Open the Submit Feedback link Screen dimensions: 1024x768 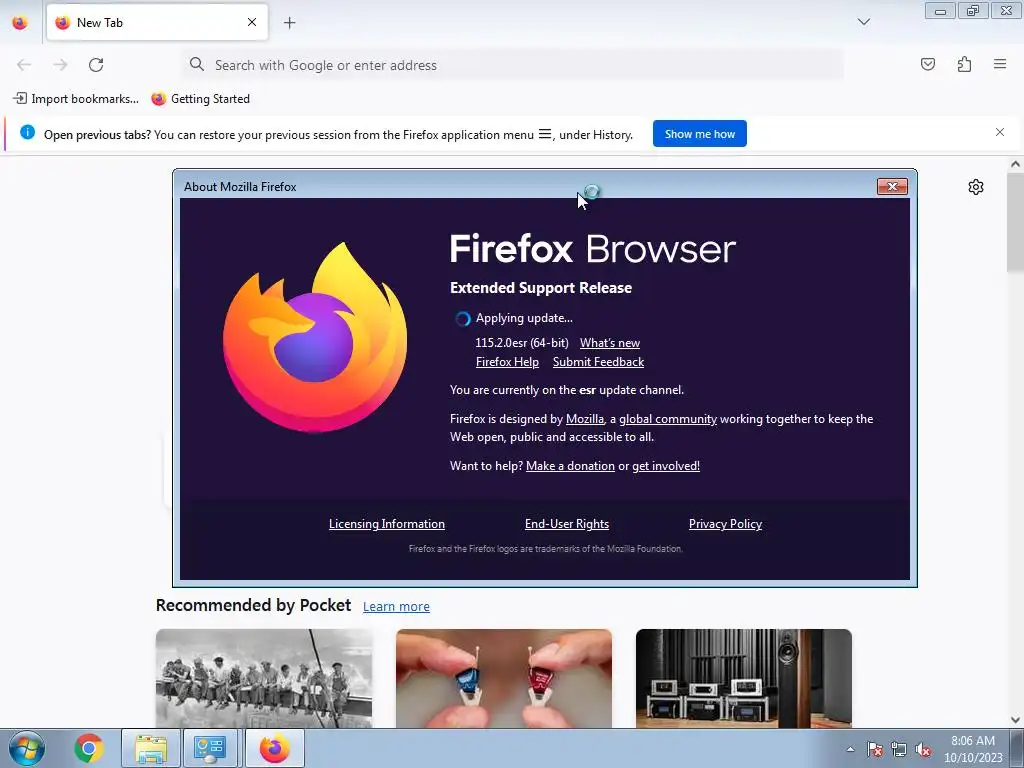tap(598, 362)
